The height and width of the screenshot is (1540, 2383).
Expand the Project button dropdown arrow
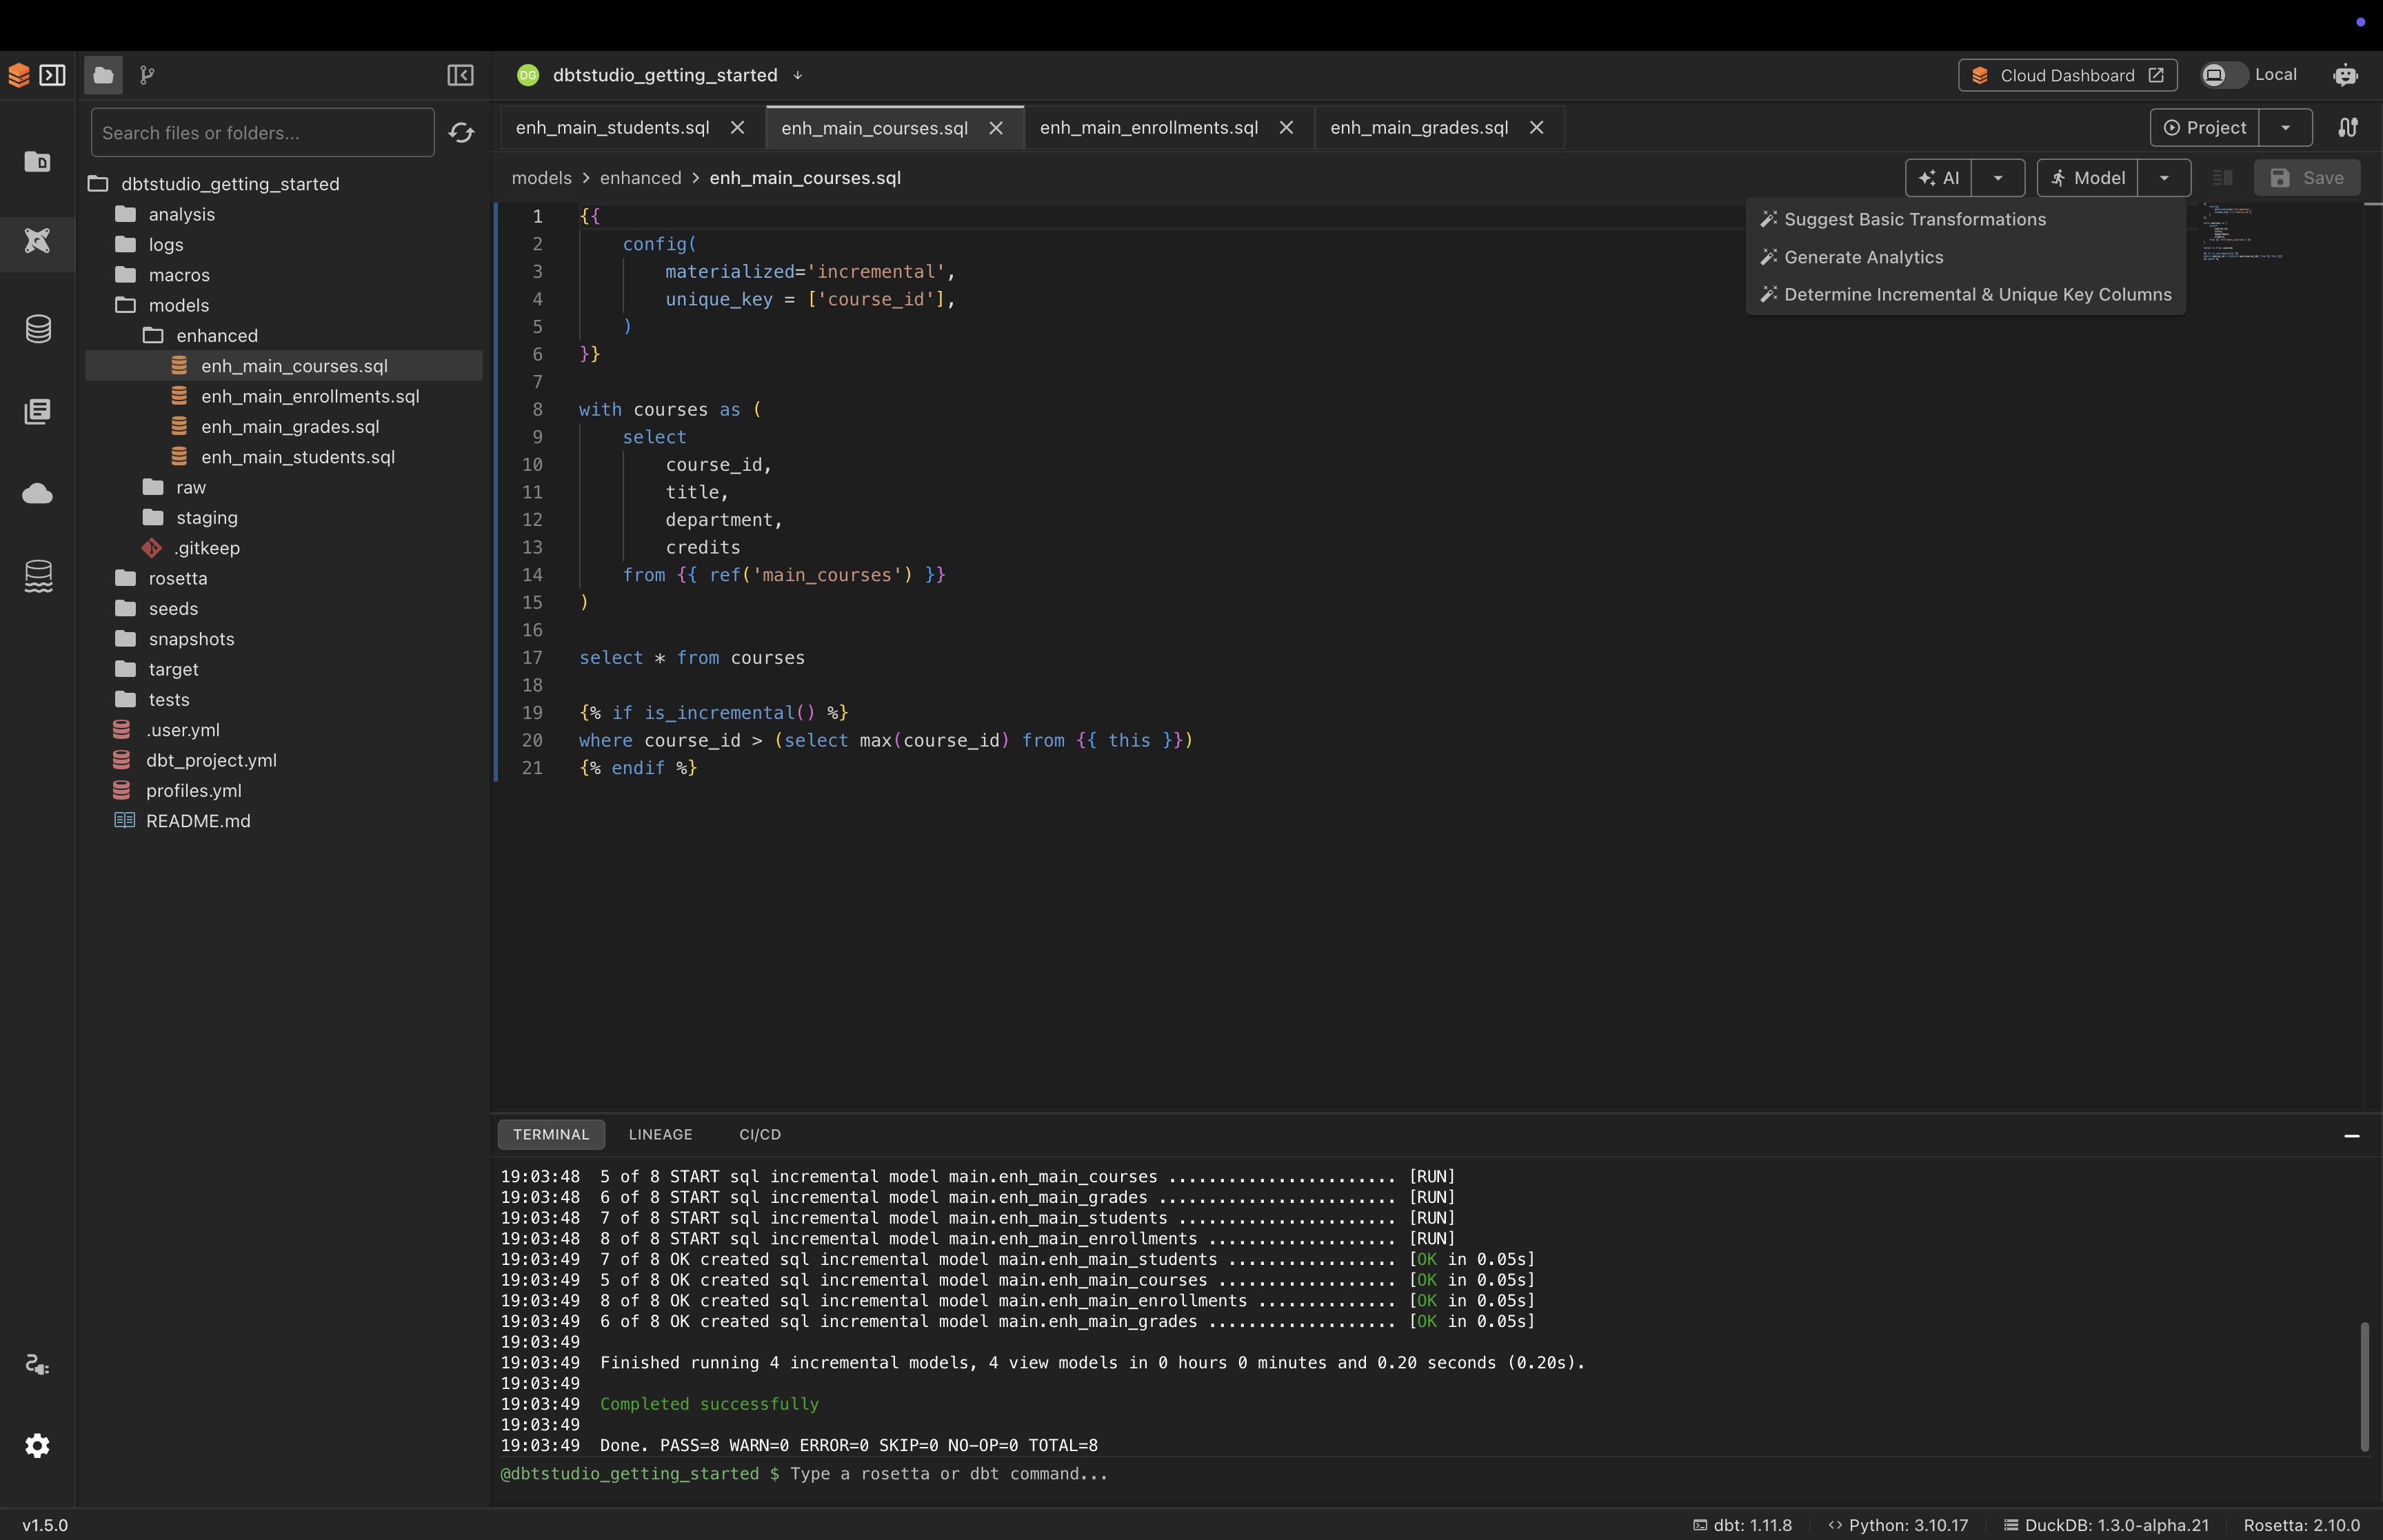click(x=2285, y=127)
